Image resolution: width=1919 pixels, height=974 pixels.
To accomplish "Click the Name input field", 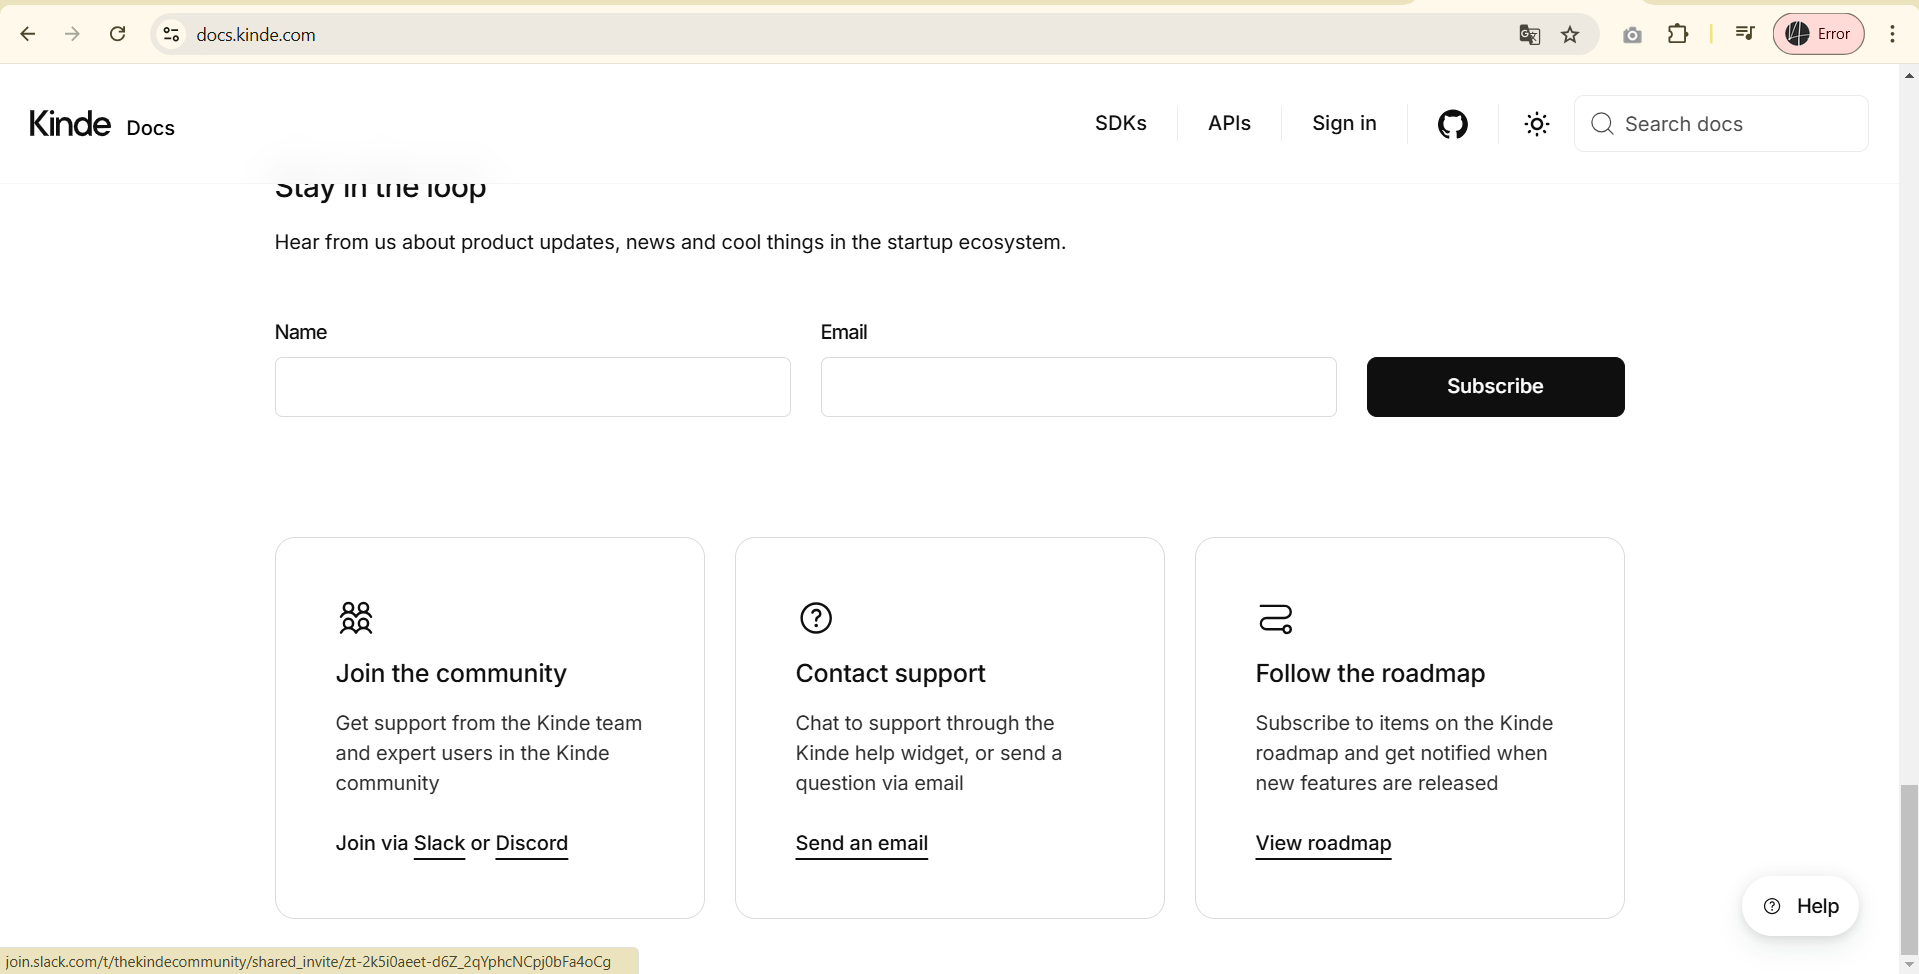I will (x=533, y=387).
